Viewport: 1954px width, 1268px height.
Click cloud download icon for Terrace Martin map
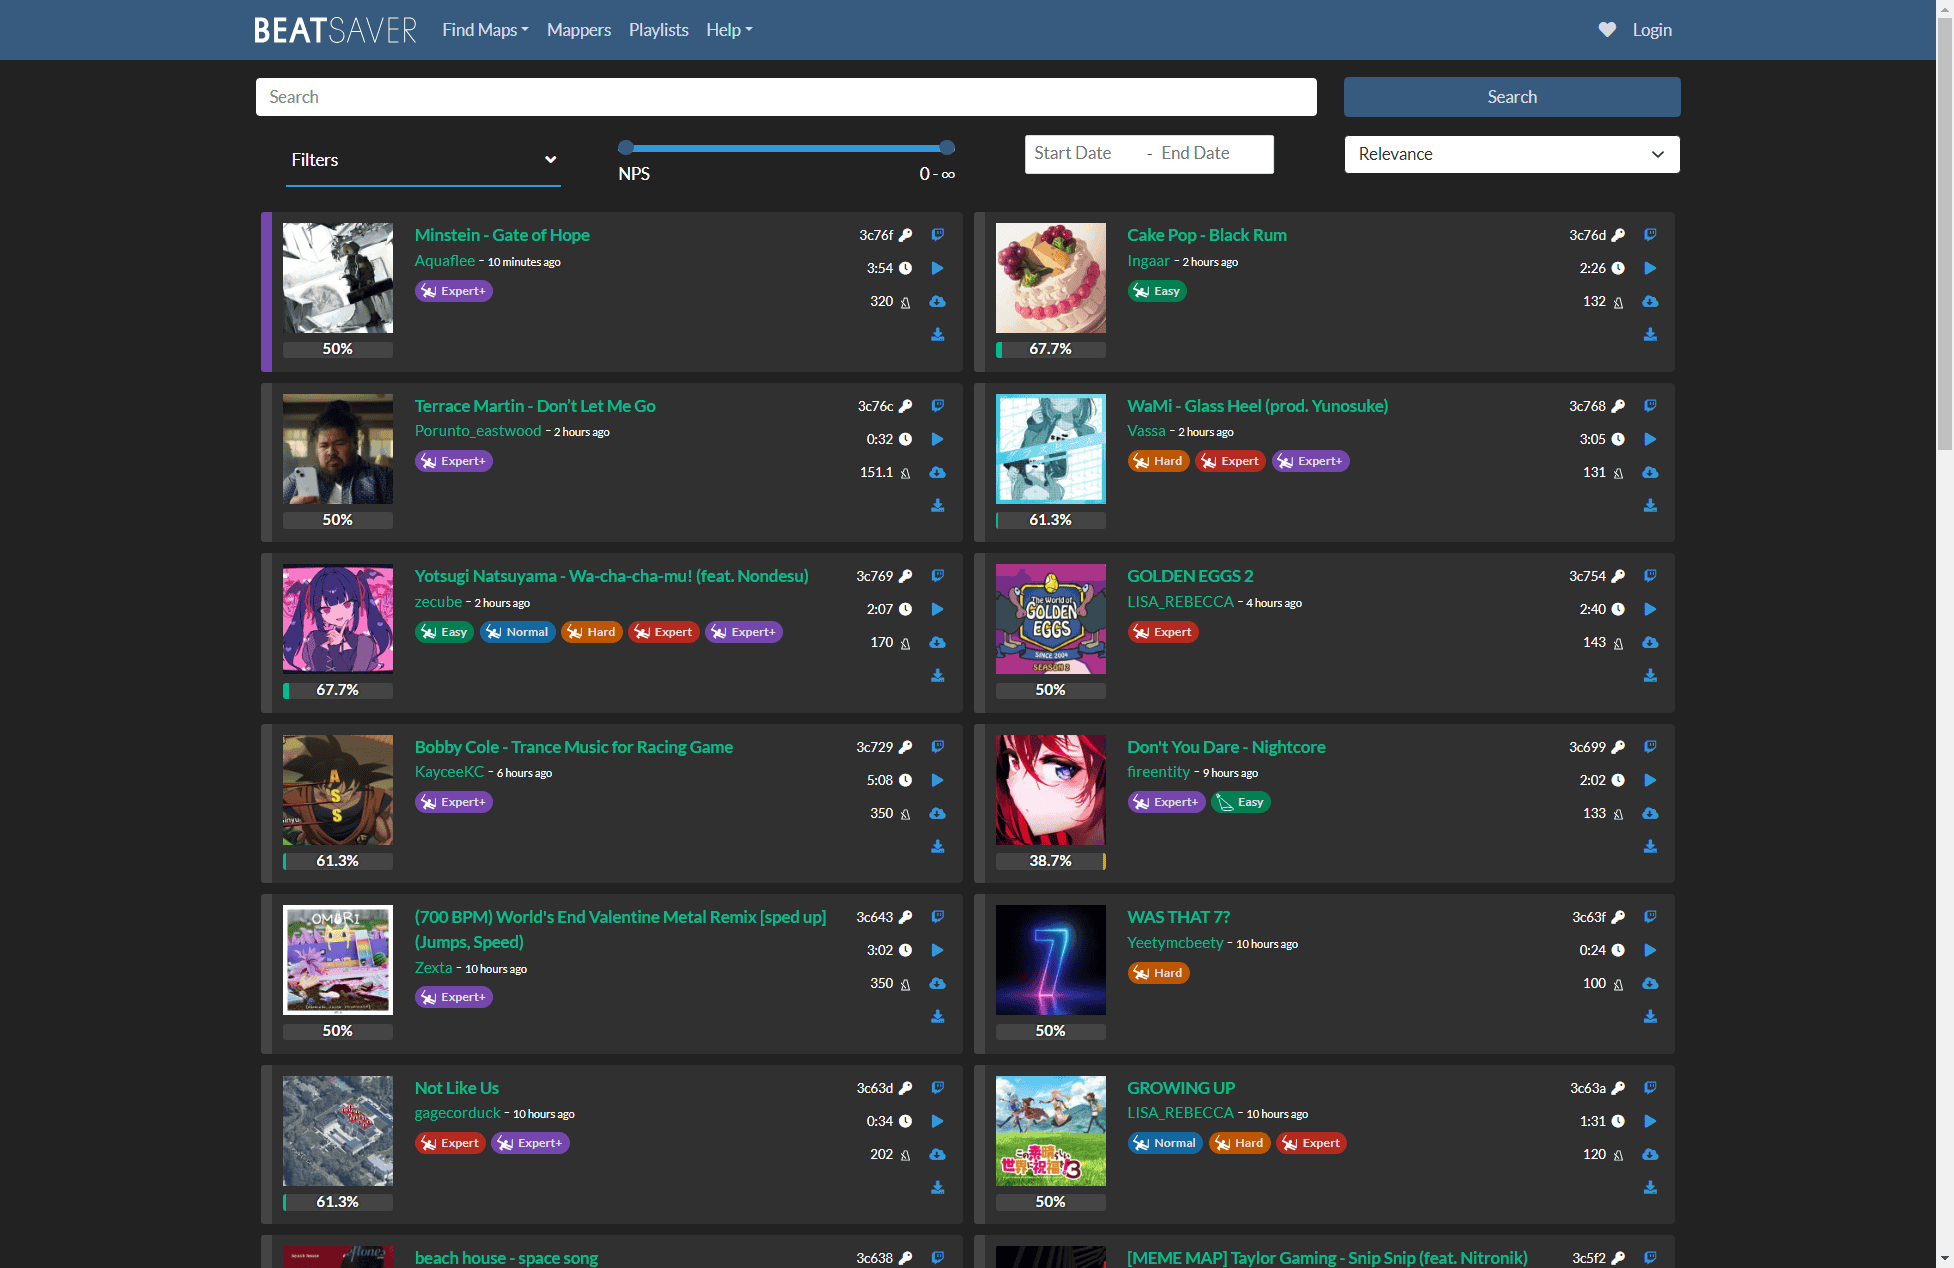coord(937,472)
